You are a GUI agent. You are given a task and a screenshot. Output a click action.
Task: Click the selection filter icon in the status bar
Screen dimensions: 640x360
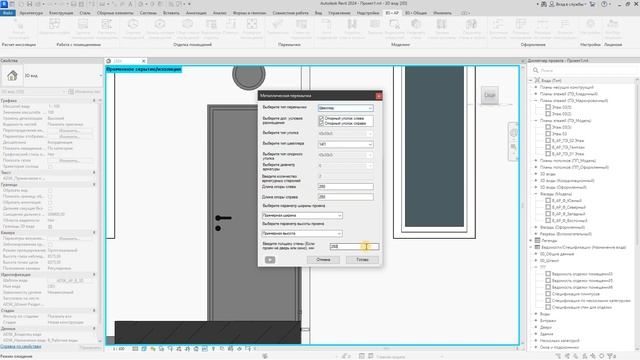[611, 356]
